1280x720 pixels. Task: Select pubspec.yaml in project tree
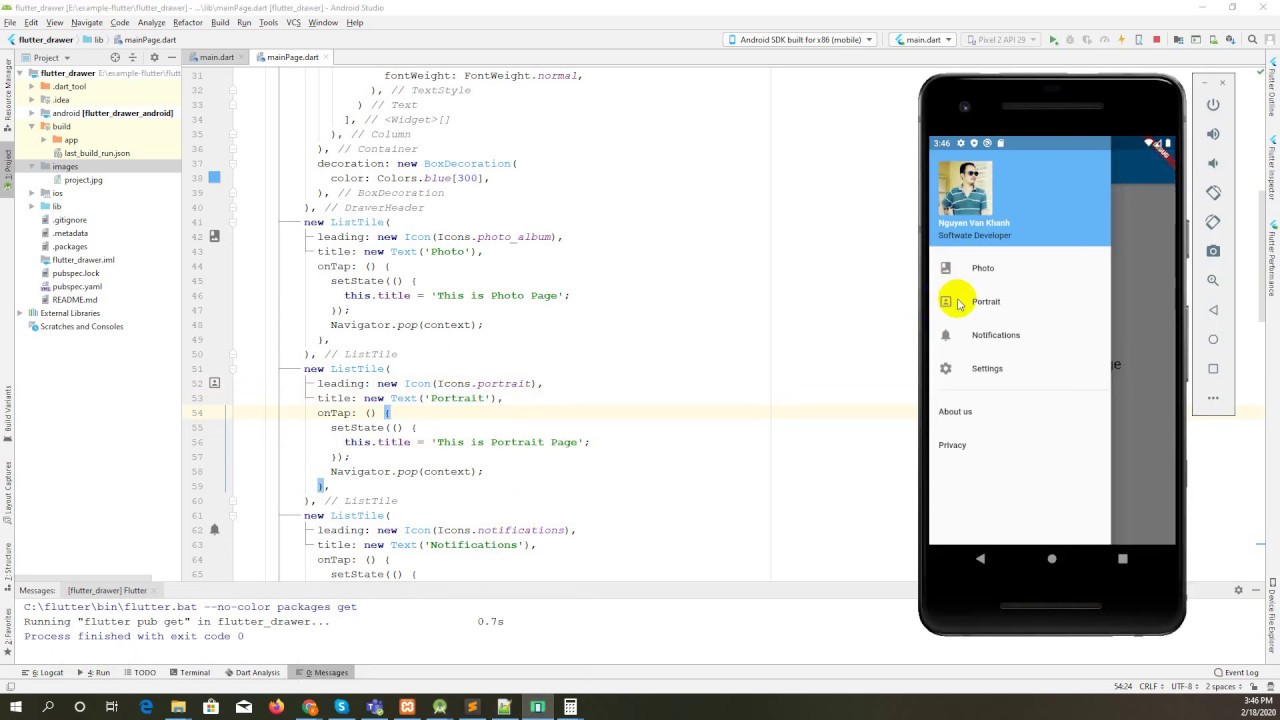(76, 286)
